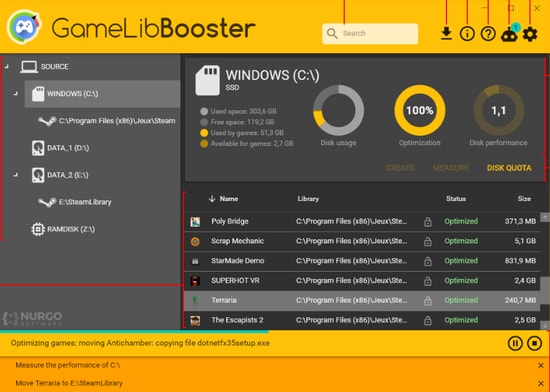The height and width of the screenshot is (392, 550).
Task: Click the RAMDISK chip icon
Action: 38,229
